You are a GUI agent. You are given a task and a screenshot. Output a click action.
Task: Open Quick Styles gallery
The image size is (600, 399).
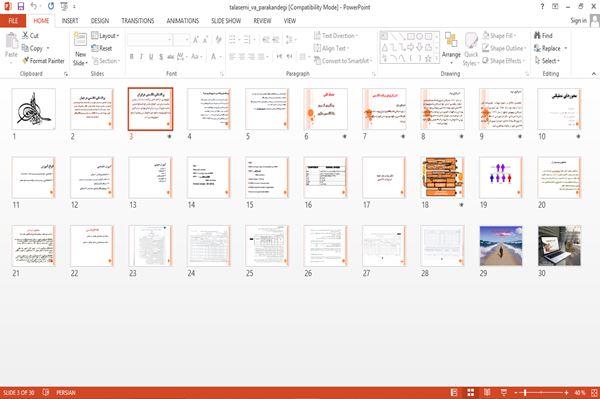pos(471,49)
